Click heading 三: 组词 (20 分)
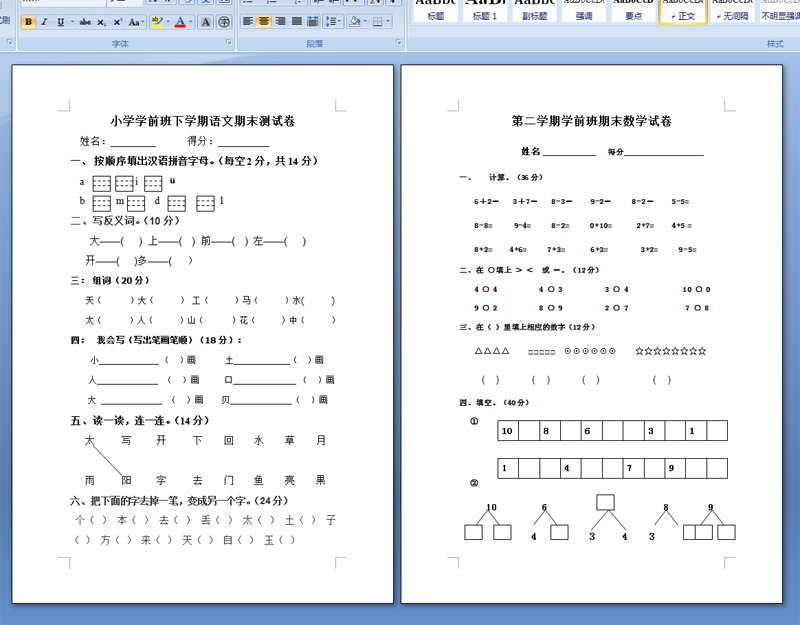The width and height of the screenshot is (800, 625). pyautogui.click(x=110, y=280)
